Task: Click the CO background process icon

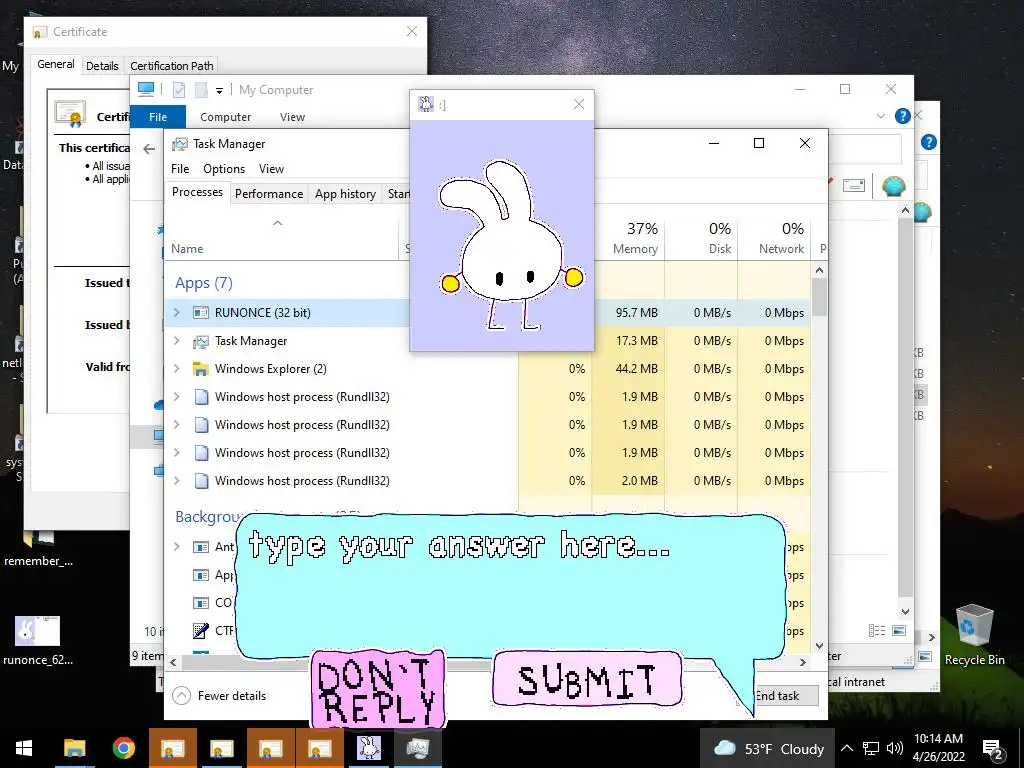Action: [201, 603]
